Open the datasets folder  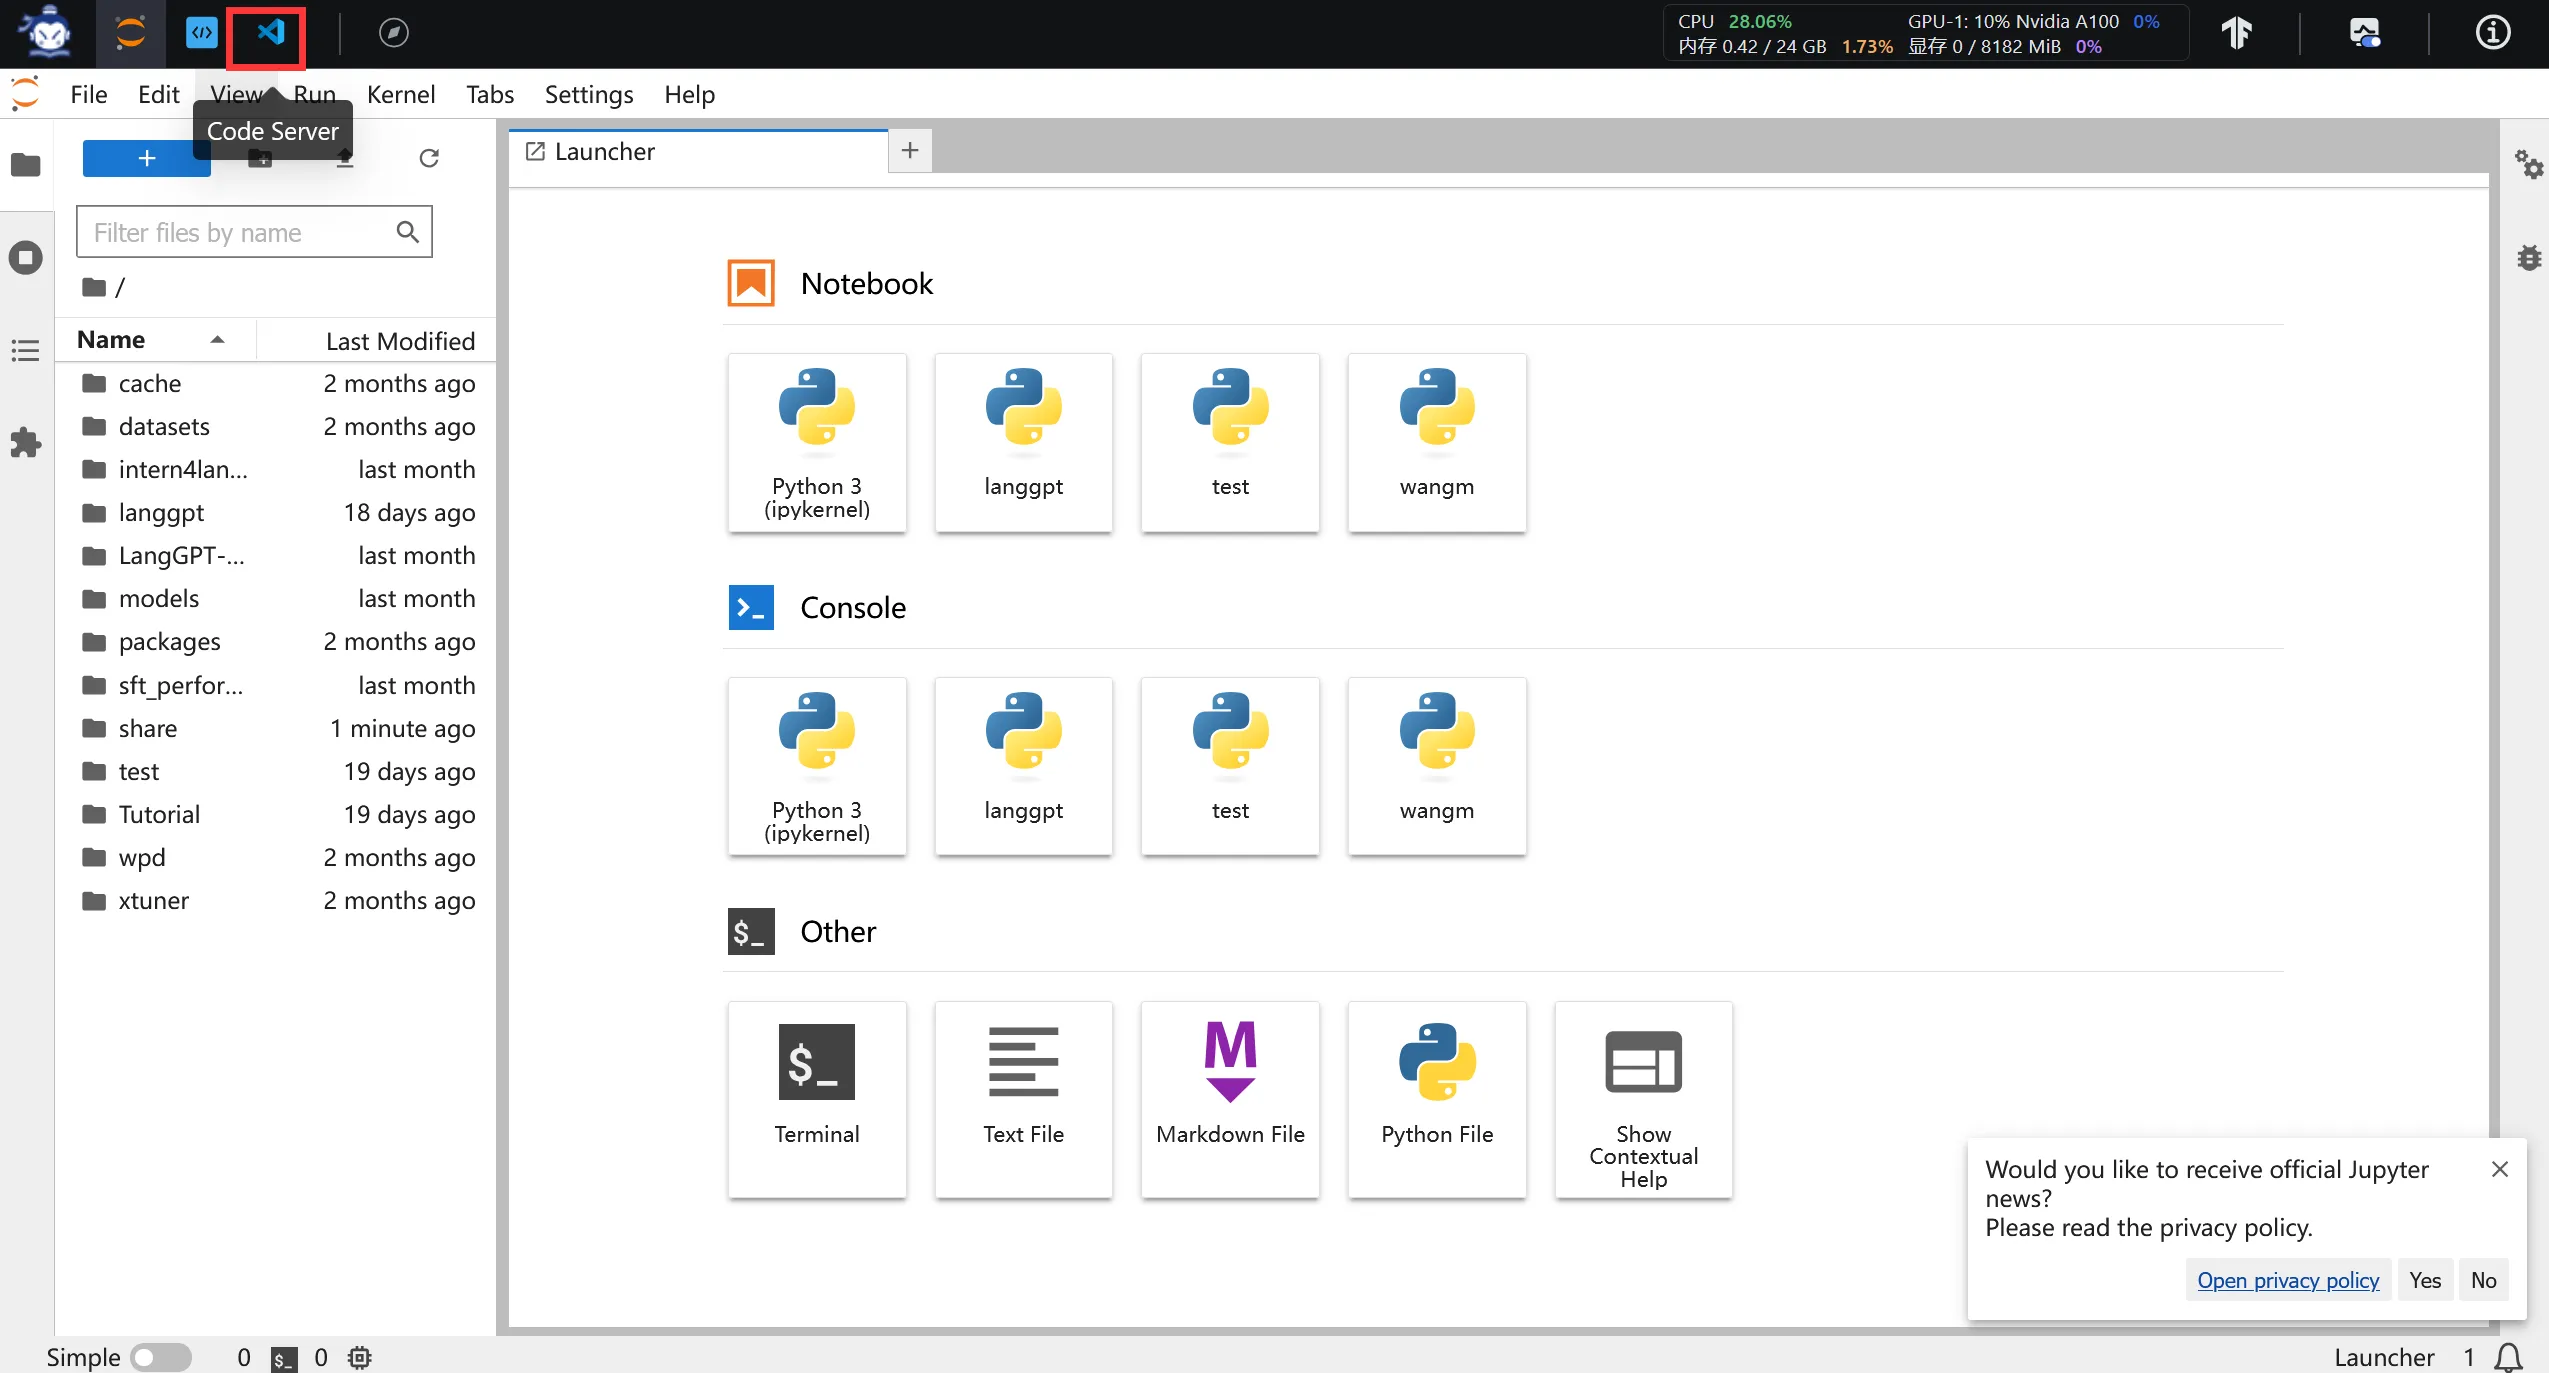tap(164, 427)
